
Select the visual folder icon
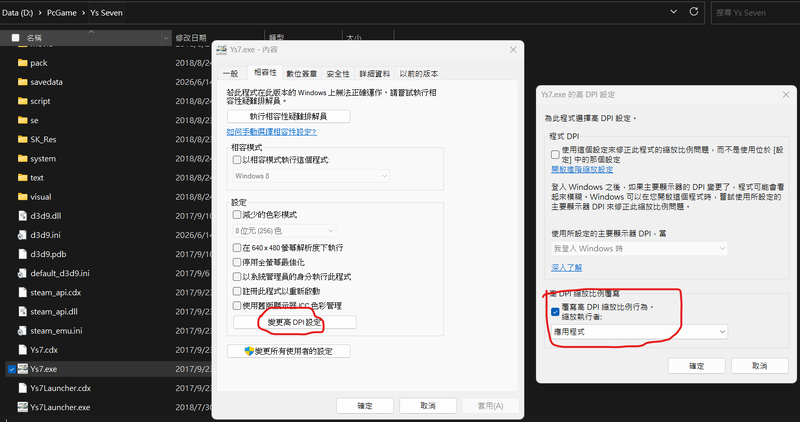pos(22,196)
